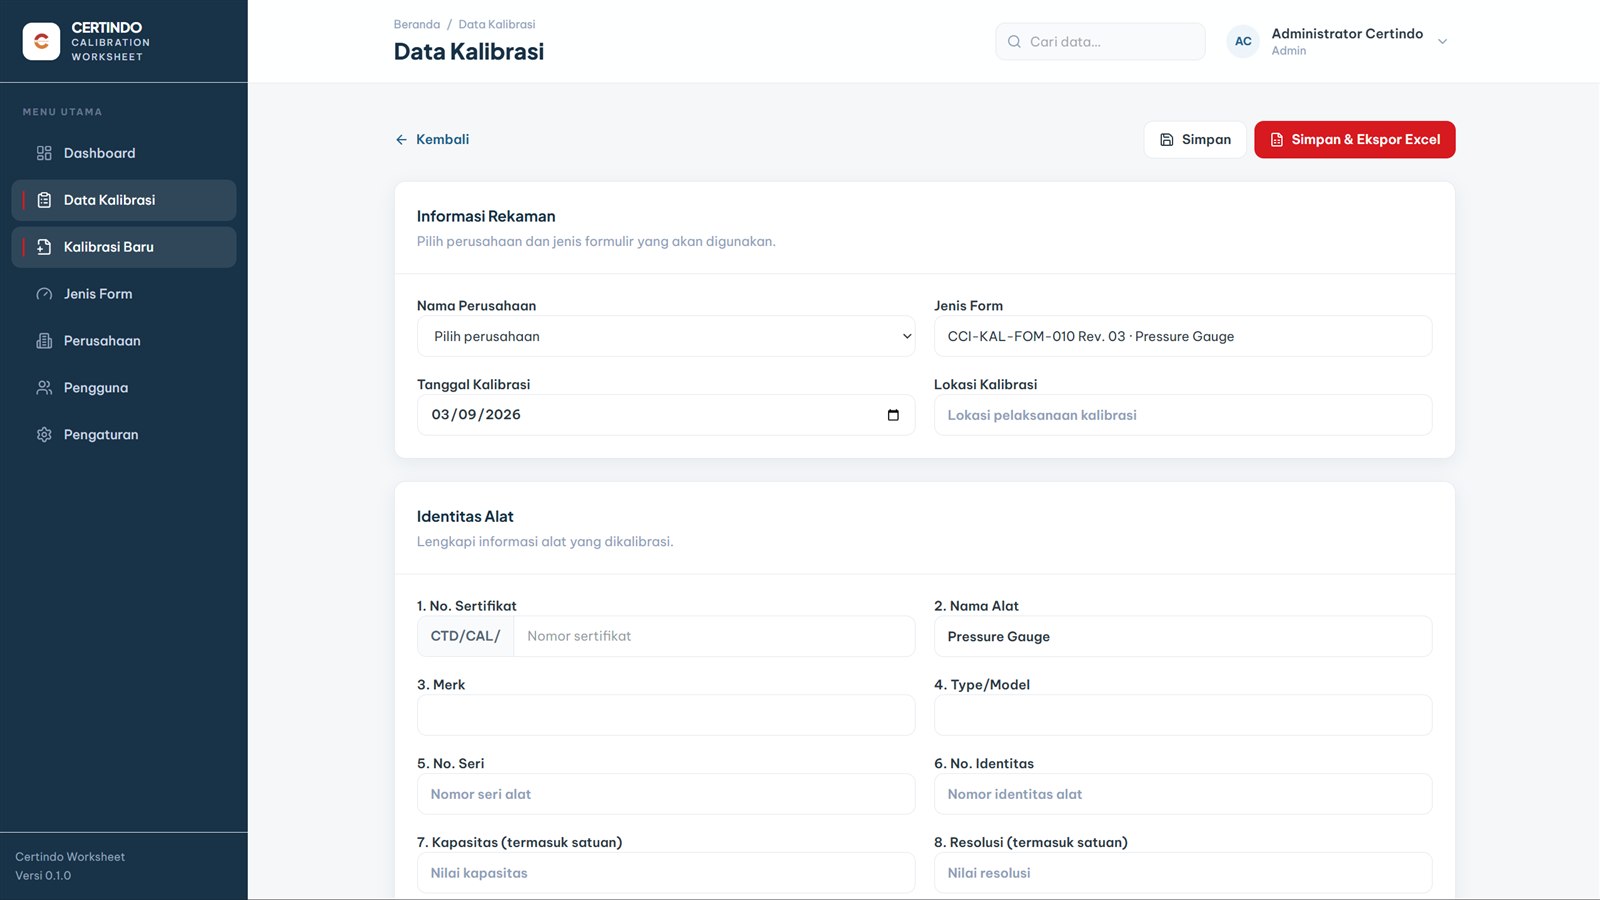This screenshot has width=1600, height=900.
Task: Expand the Administrator Certindo account menu
Action: tap(1442, 42)
